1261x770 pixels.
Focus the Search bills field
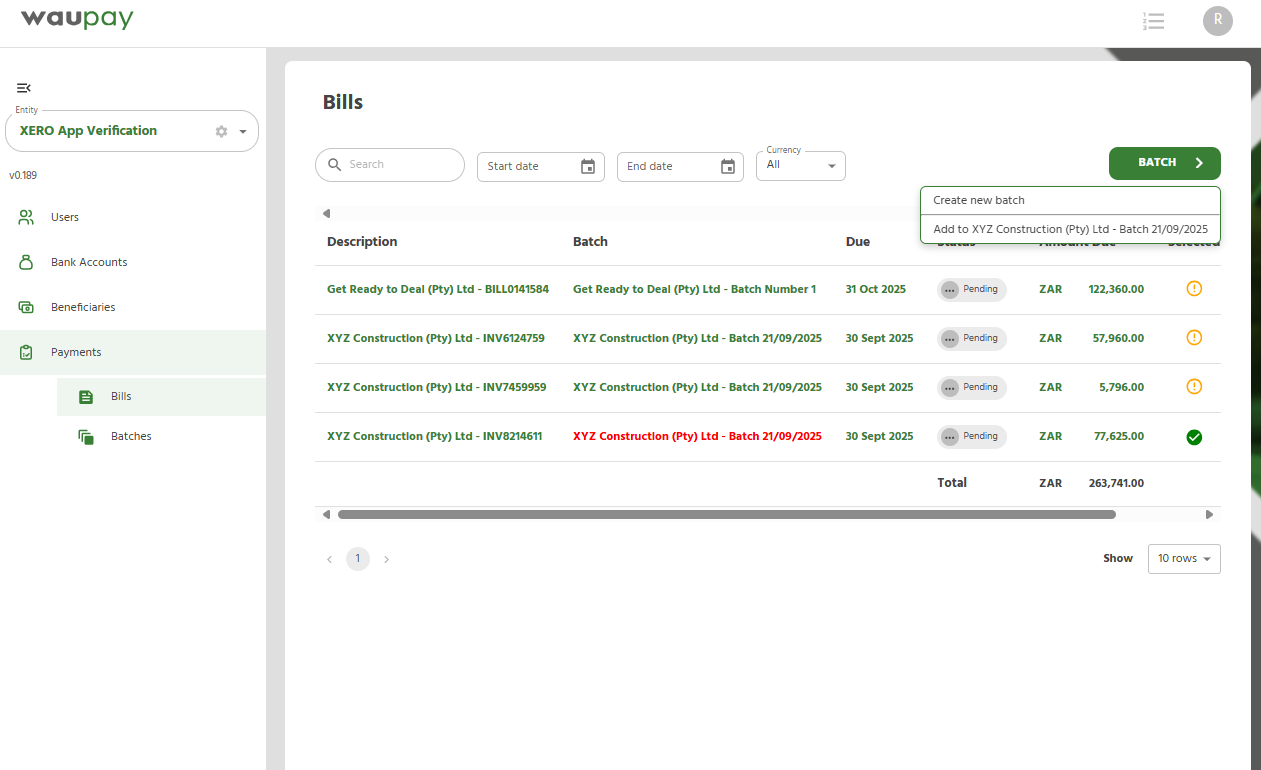coord(390,165)
